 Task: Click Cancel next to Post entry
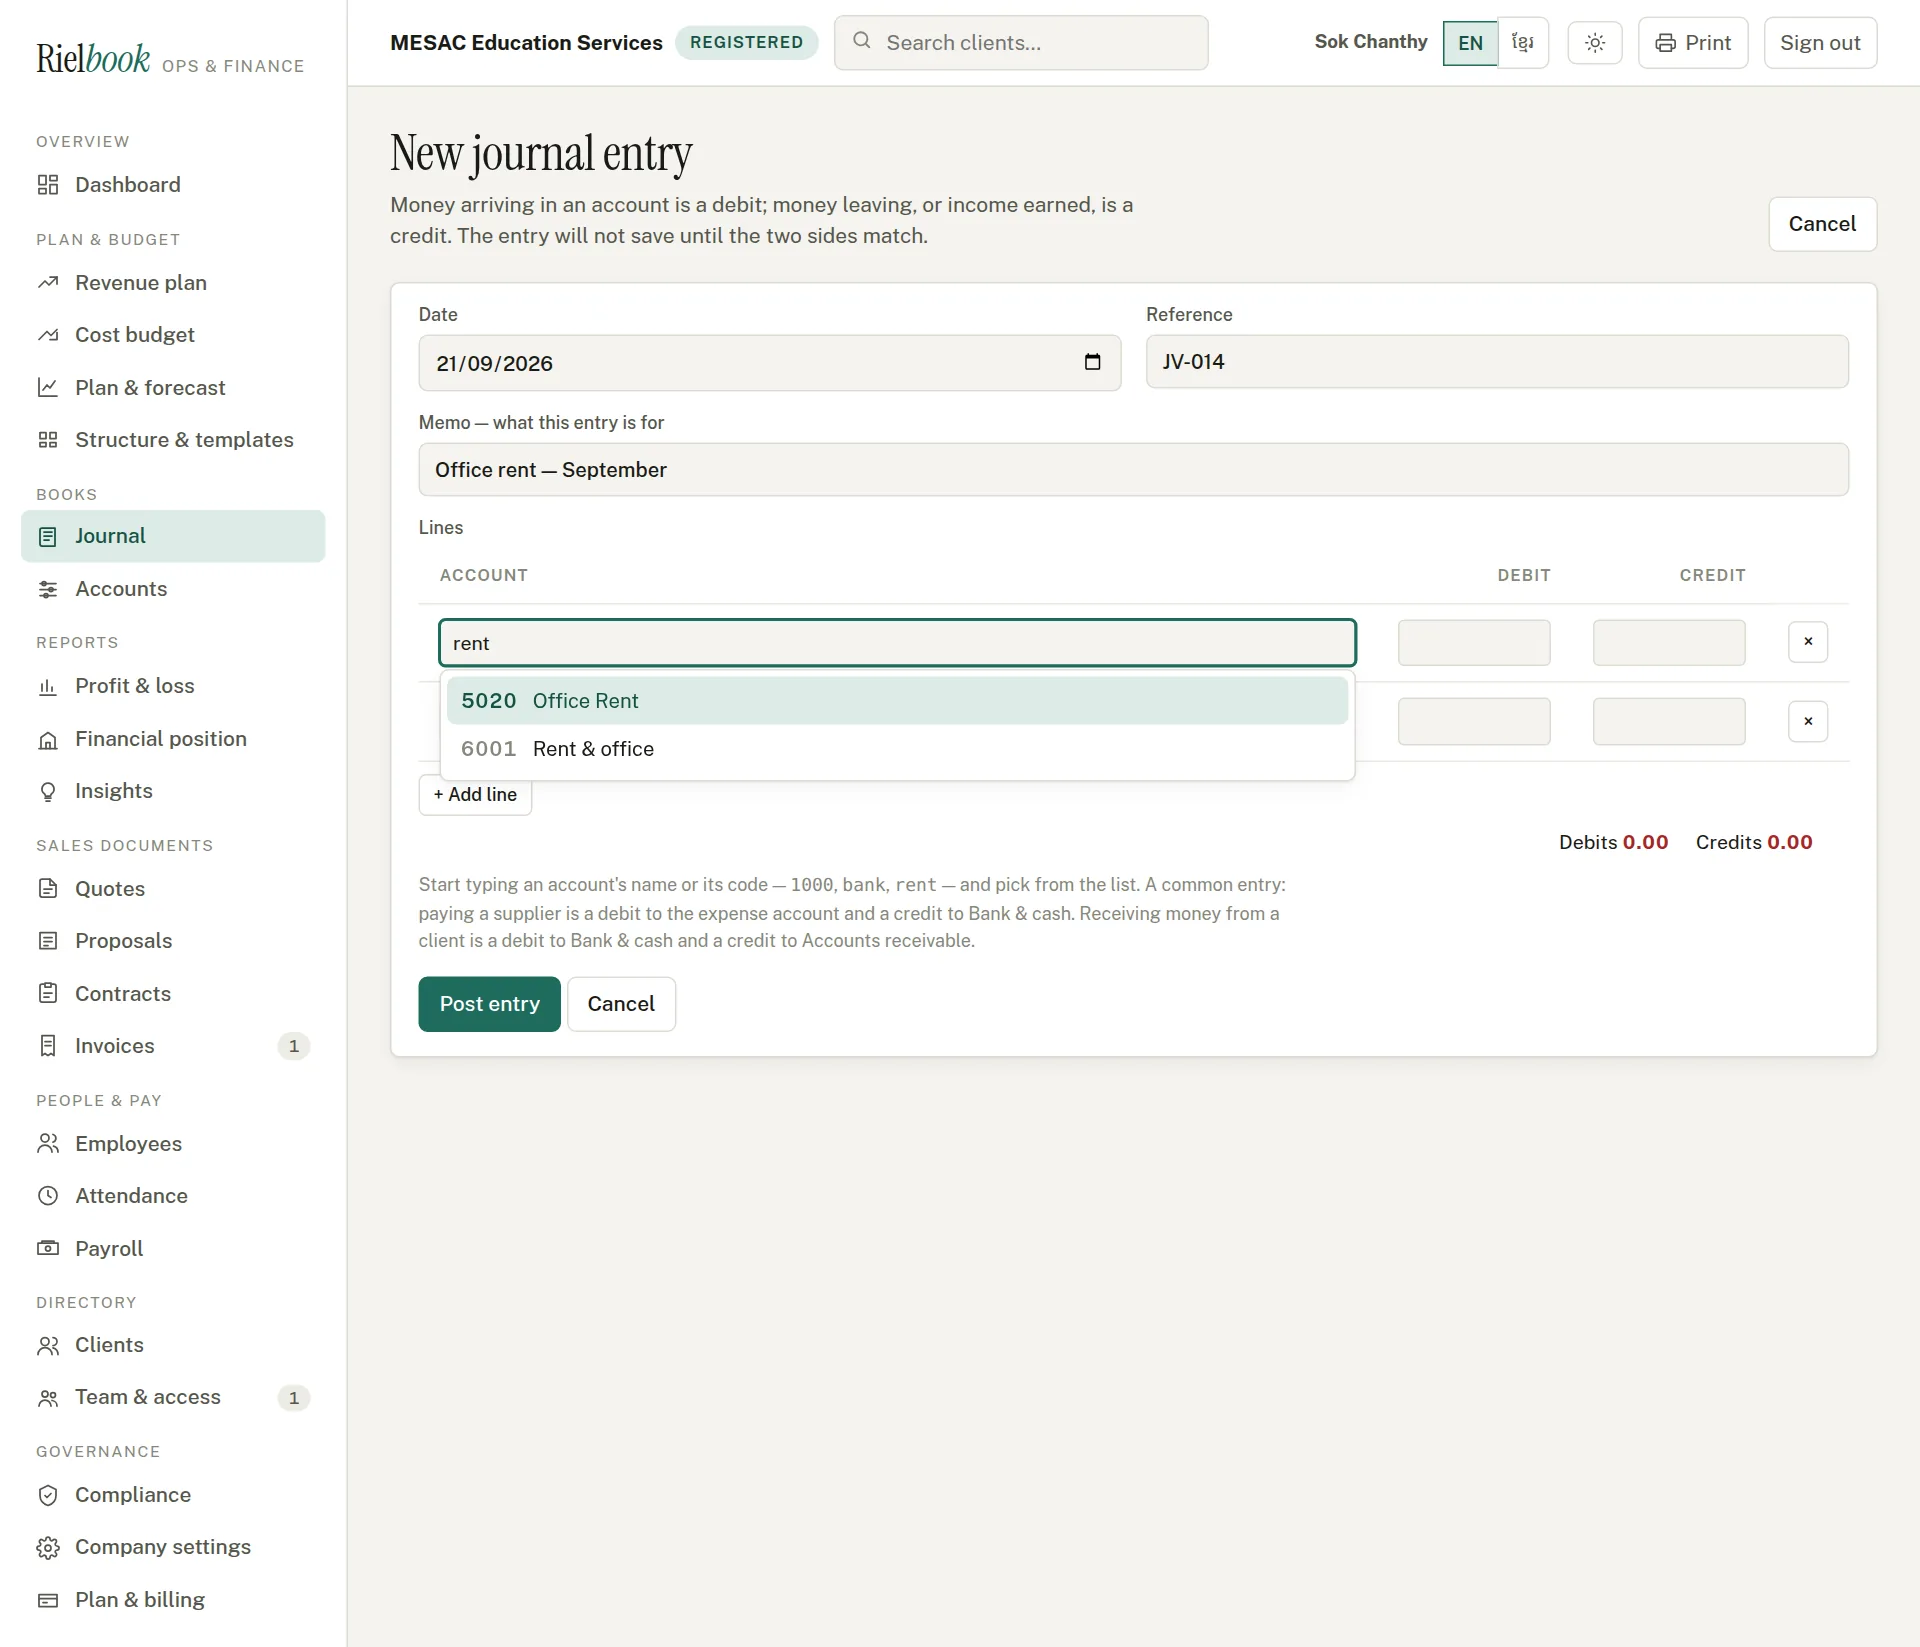pyautogui.click(x=621, y=1004)
